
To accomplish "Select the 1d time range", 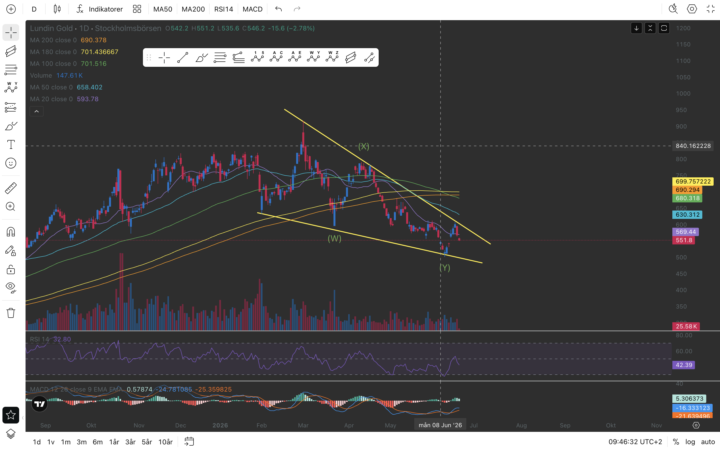I will coord(37,442).
